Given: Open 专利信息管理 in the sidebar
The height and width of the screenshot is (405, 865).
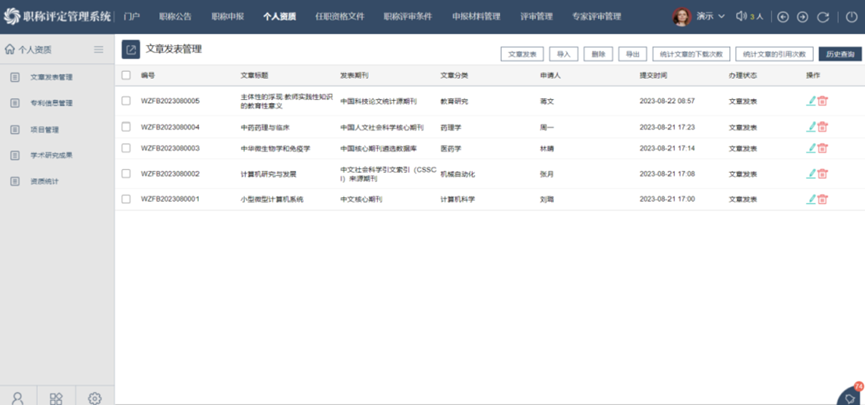Looking at the screenshot, I should (x=51, y=103).
